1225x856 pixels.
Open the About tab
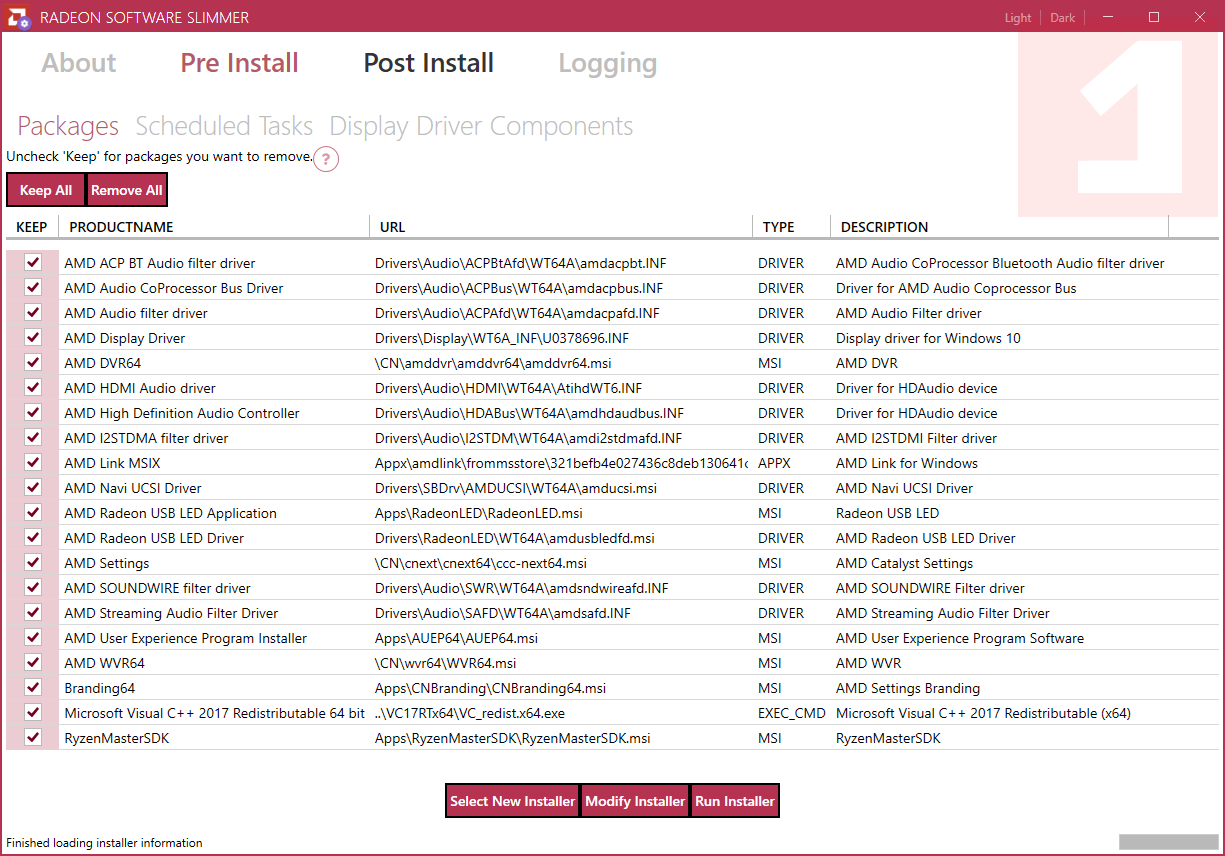[x=79, y=63]
